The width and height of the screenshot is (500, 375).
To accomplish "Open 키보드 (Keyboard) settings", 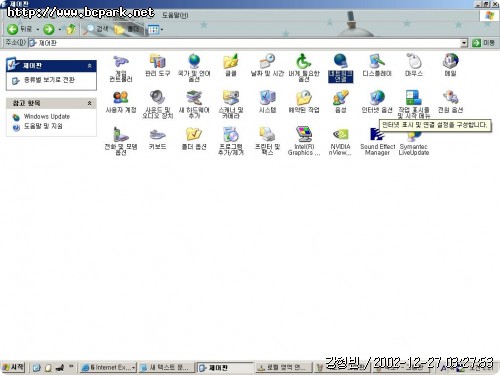I will (157, 139).
